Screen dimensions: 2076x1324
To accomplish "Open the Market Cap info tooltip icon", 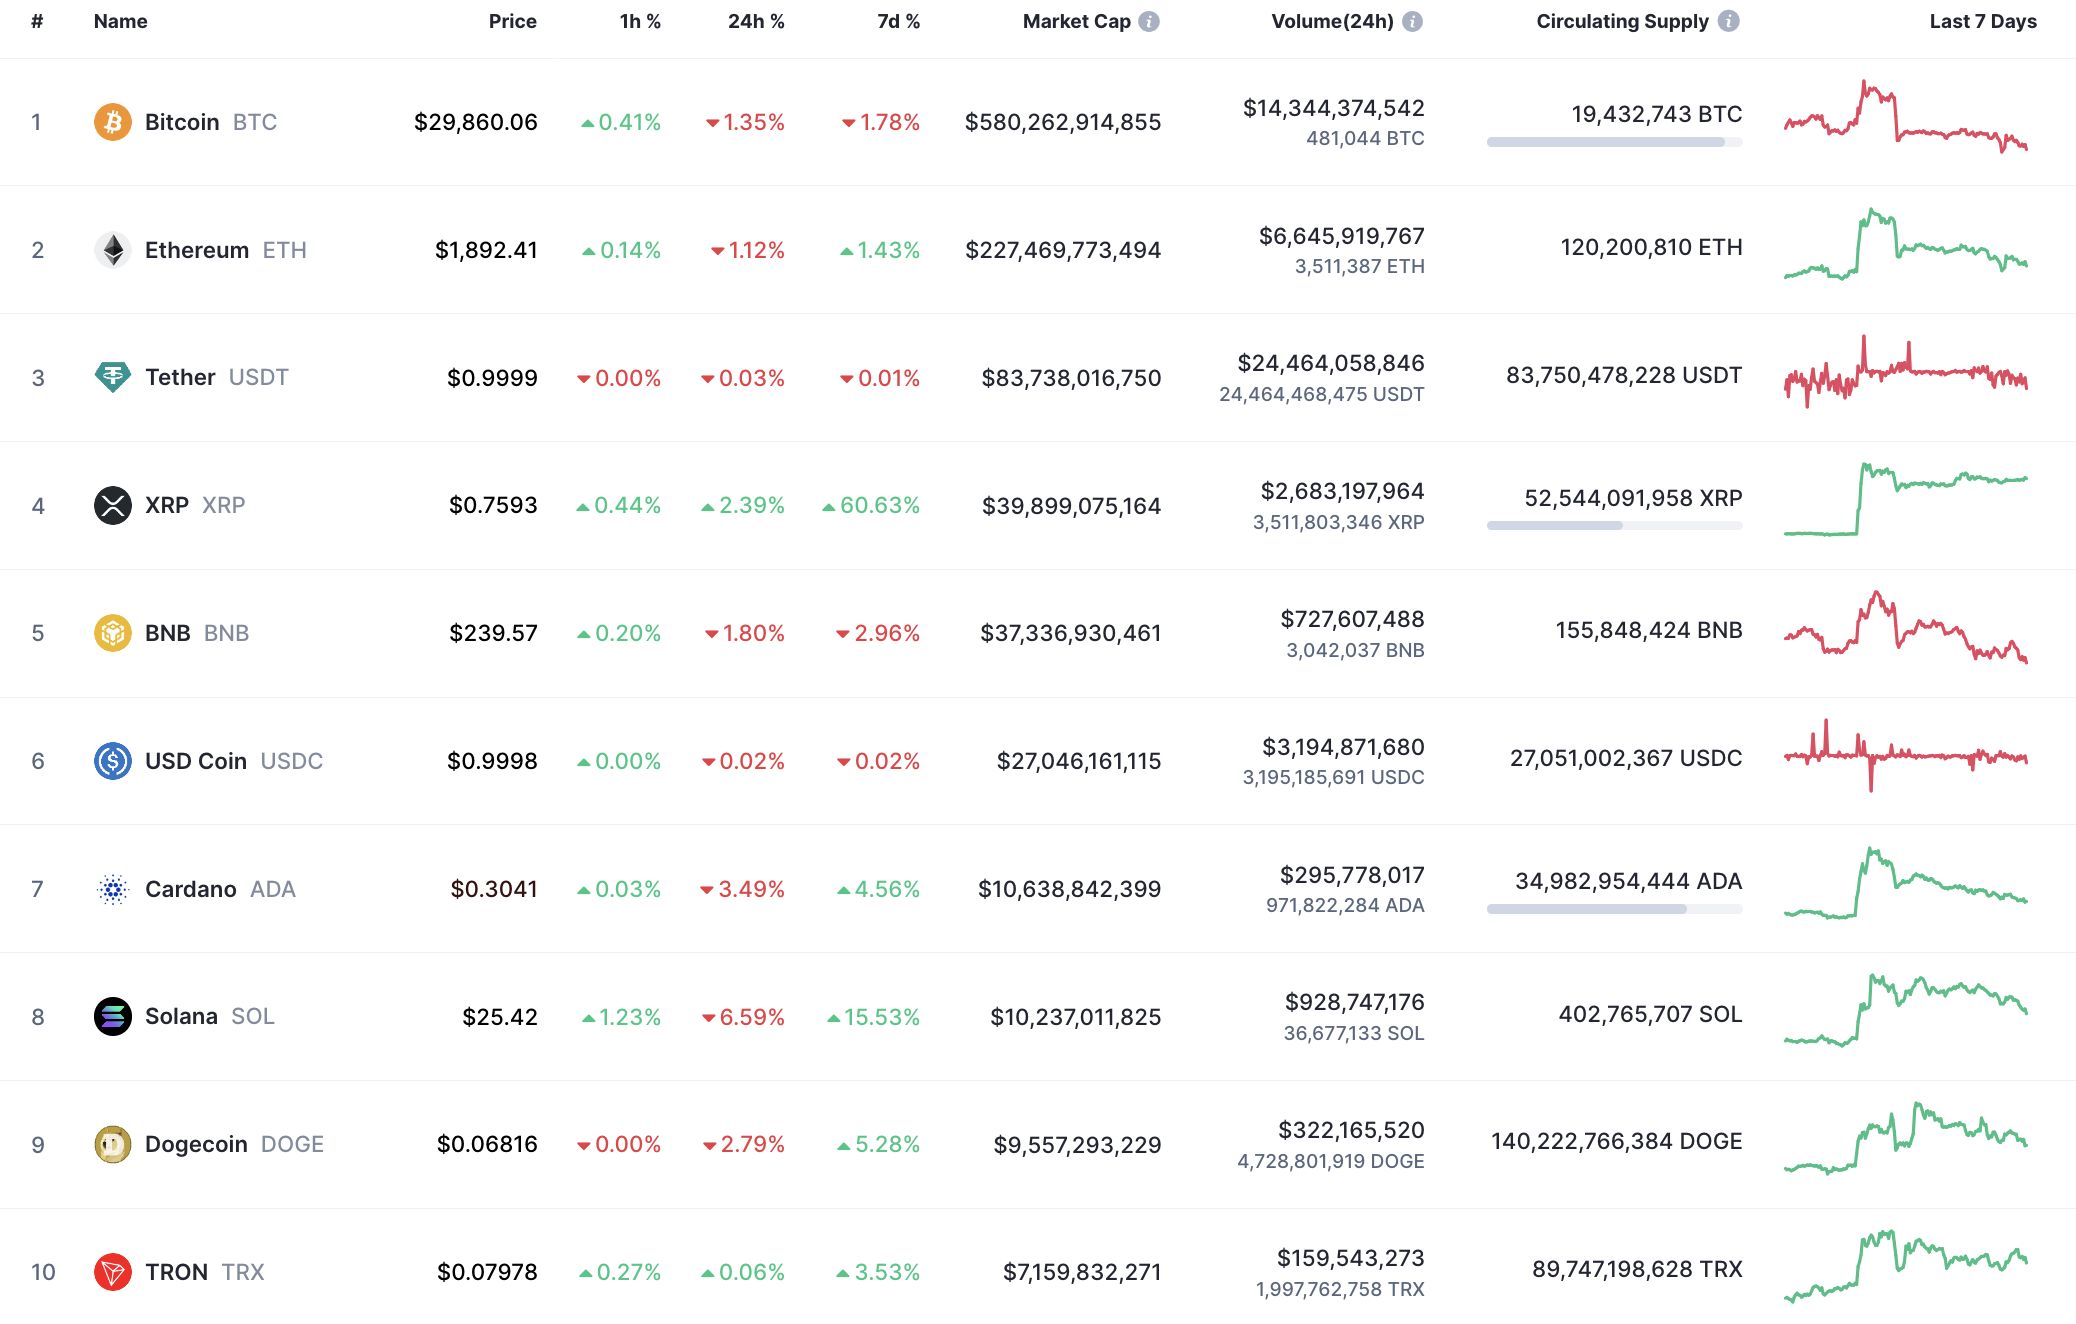I will pyautogui.click(x=1147, y=20).
